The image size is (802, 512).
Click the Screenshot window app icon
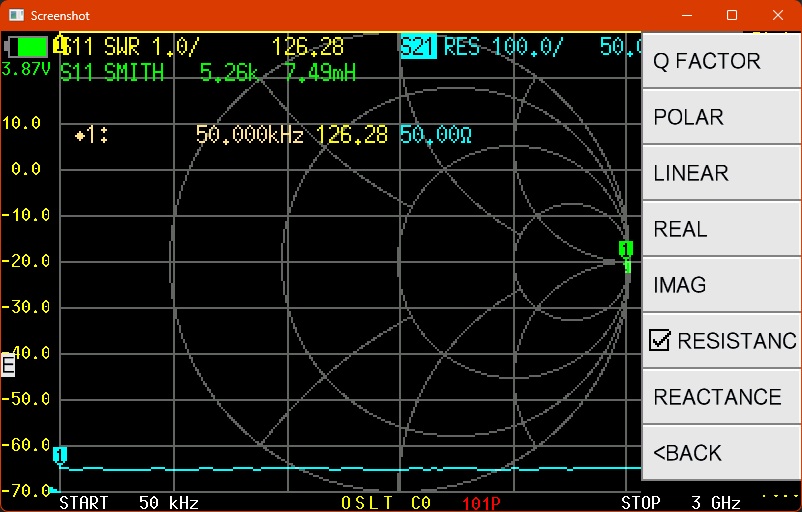click(15, 16)
